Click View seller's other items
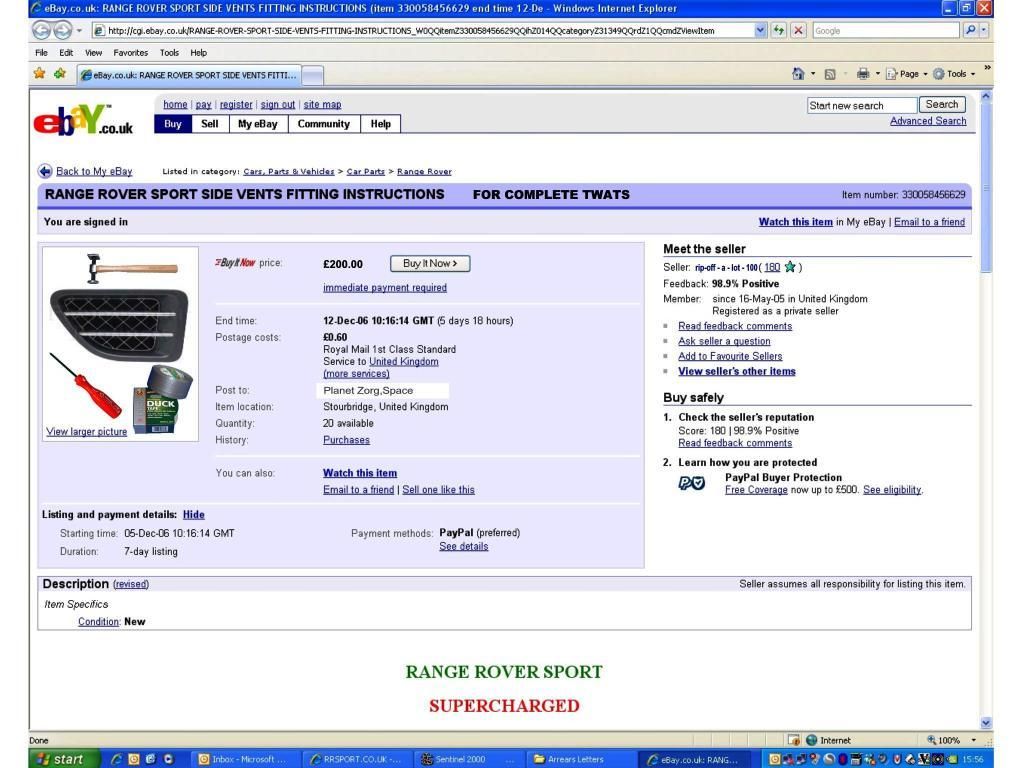The width and height of the screenshot is (1024, 768). click(737, 371)
